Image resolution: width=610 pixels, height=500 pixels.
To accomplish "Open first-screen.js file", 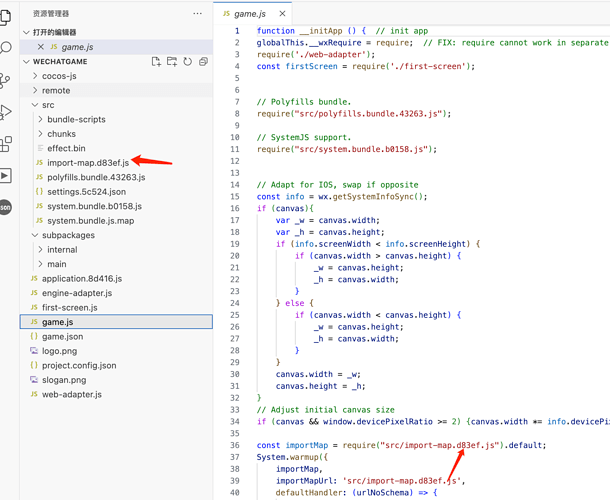I will point(70,307).
